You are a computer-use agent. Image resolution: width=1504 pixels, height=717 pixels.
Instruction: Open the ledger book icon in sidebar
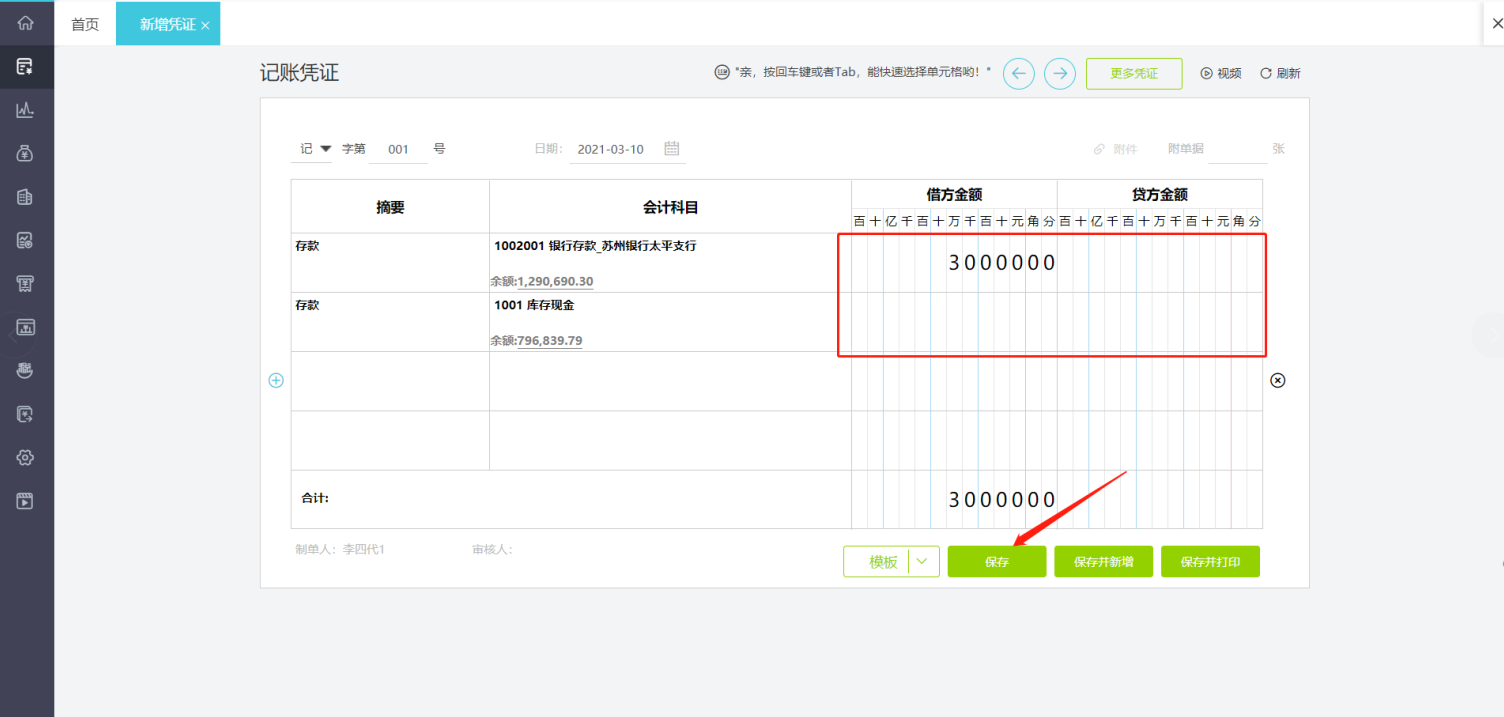pos(26,197)
